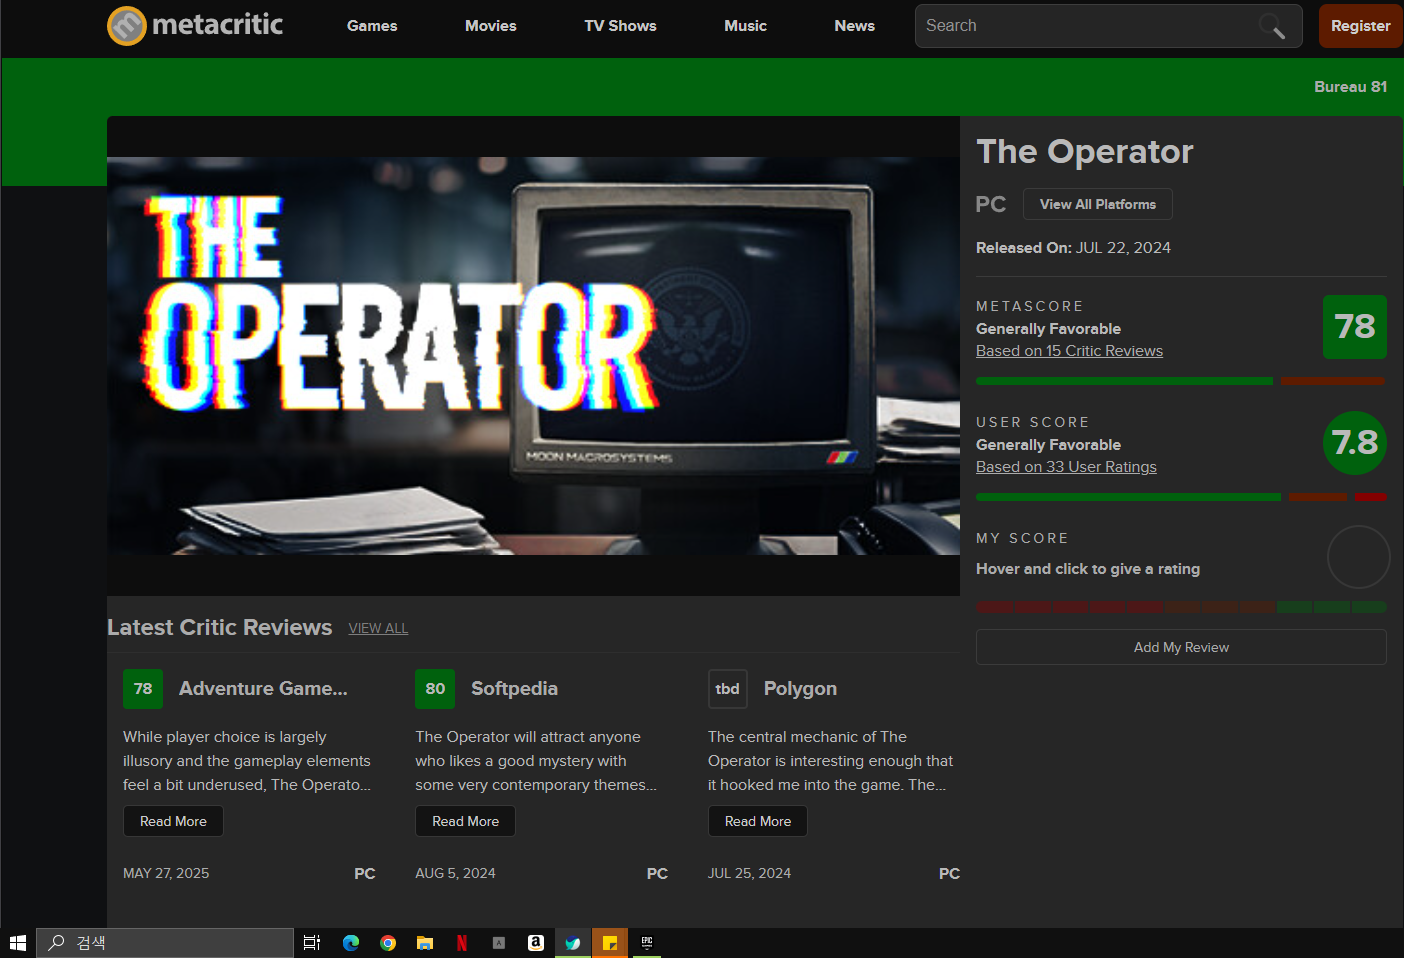The image size is (1404, 958).
Task: Click the PC label under Softpedia review
Action: 657,873
